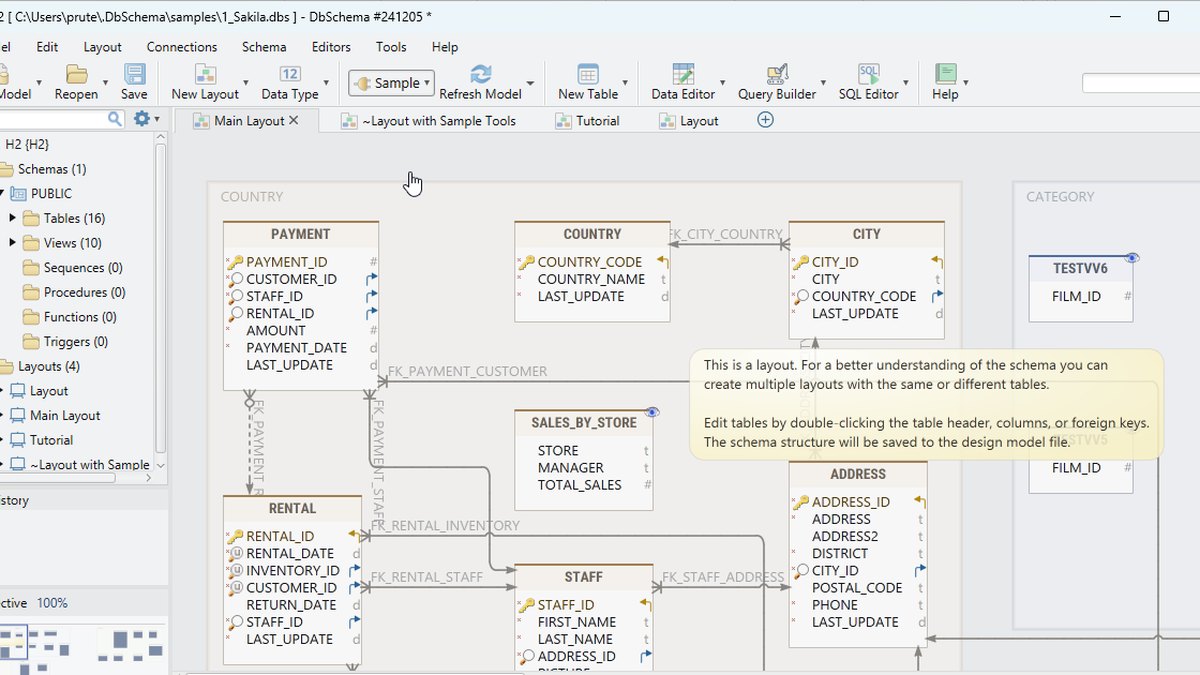Collapse the PUBLIC schema node
This screenshot has height=675, width=1200.
pos(3,194)
